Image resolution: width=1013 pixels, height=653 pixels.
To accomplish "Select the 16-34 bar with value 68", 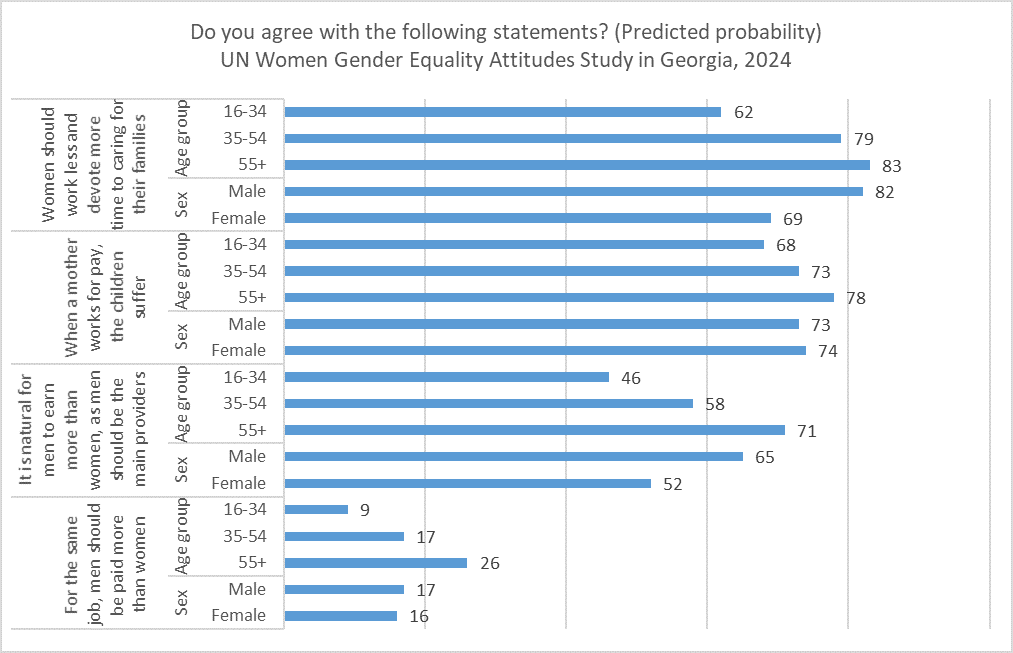I will coord(524,244).
